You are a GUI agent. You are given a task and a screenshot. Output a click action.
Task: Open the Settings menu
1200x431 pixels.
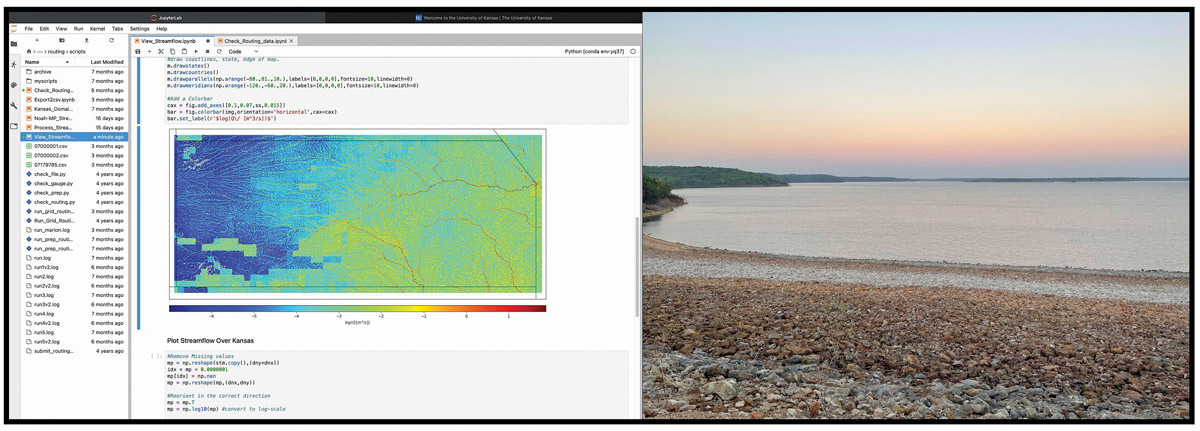(x=139, y=29)
